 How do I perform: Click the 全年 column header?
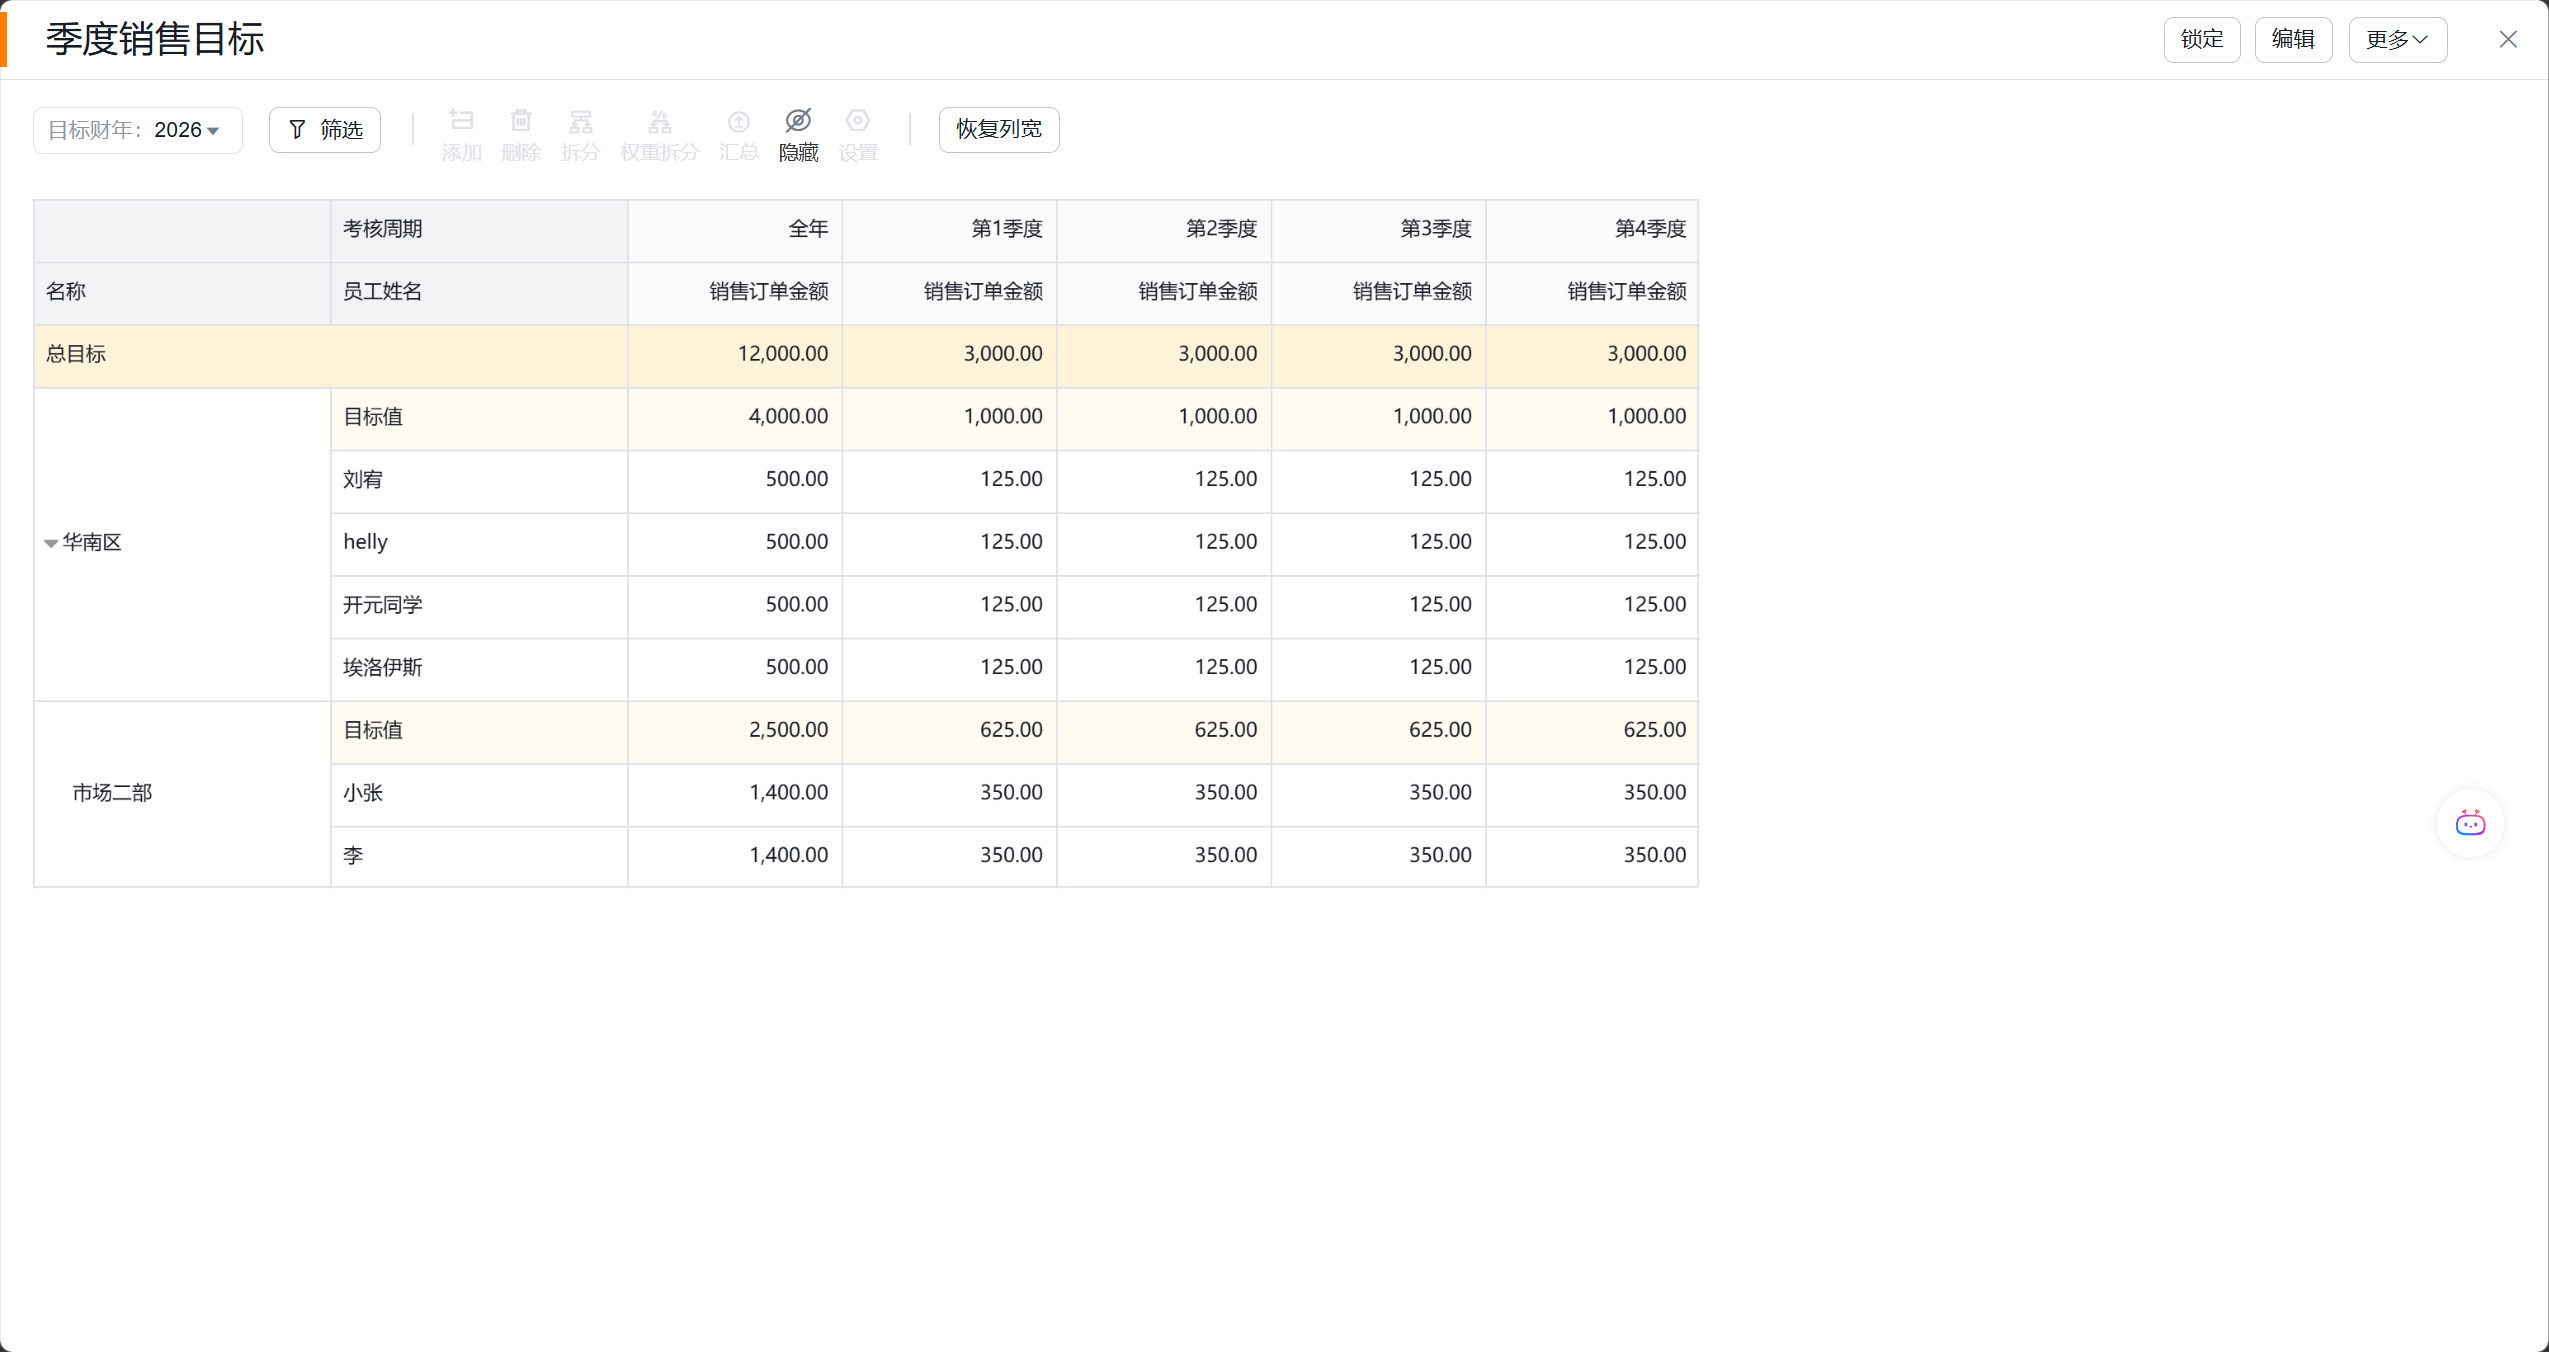click(735, 229)
